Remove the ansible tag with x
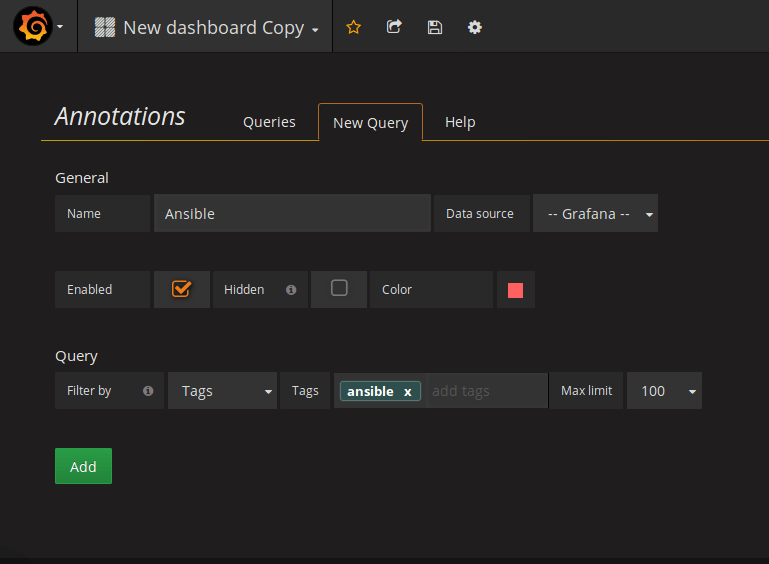 pos(408,392)
